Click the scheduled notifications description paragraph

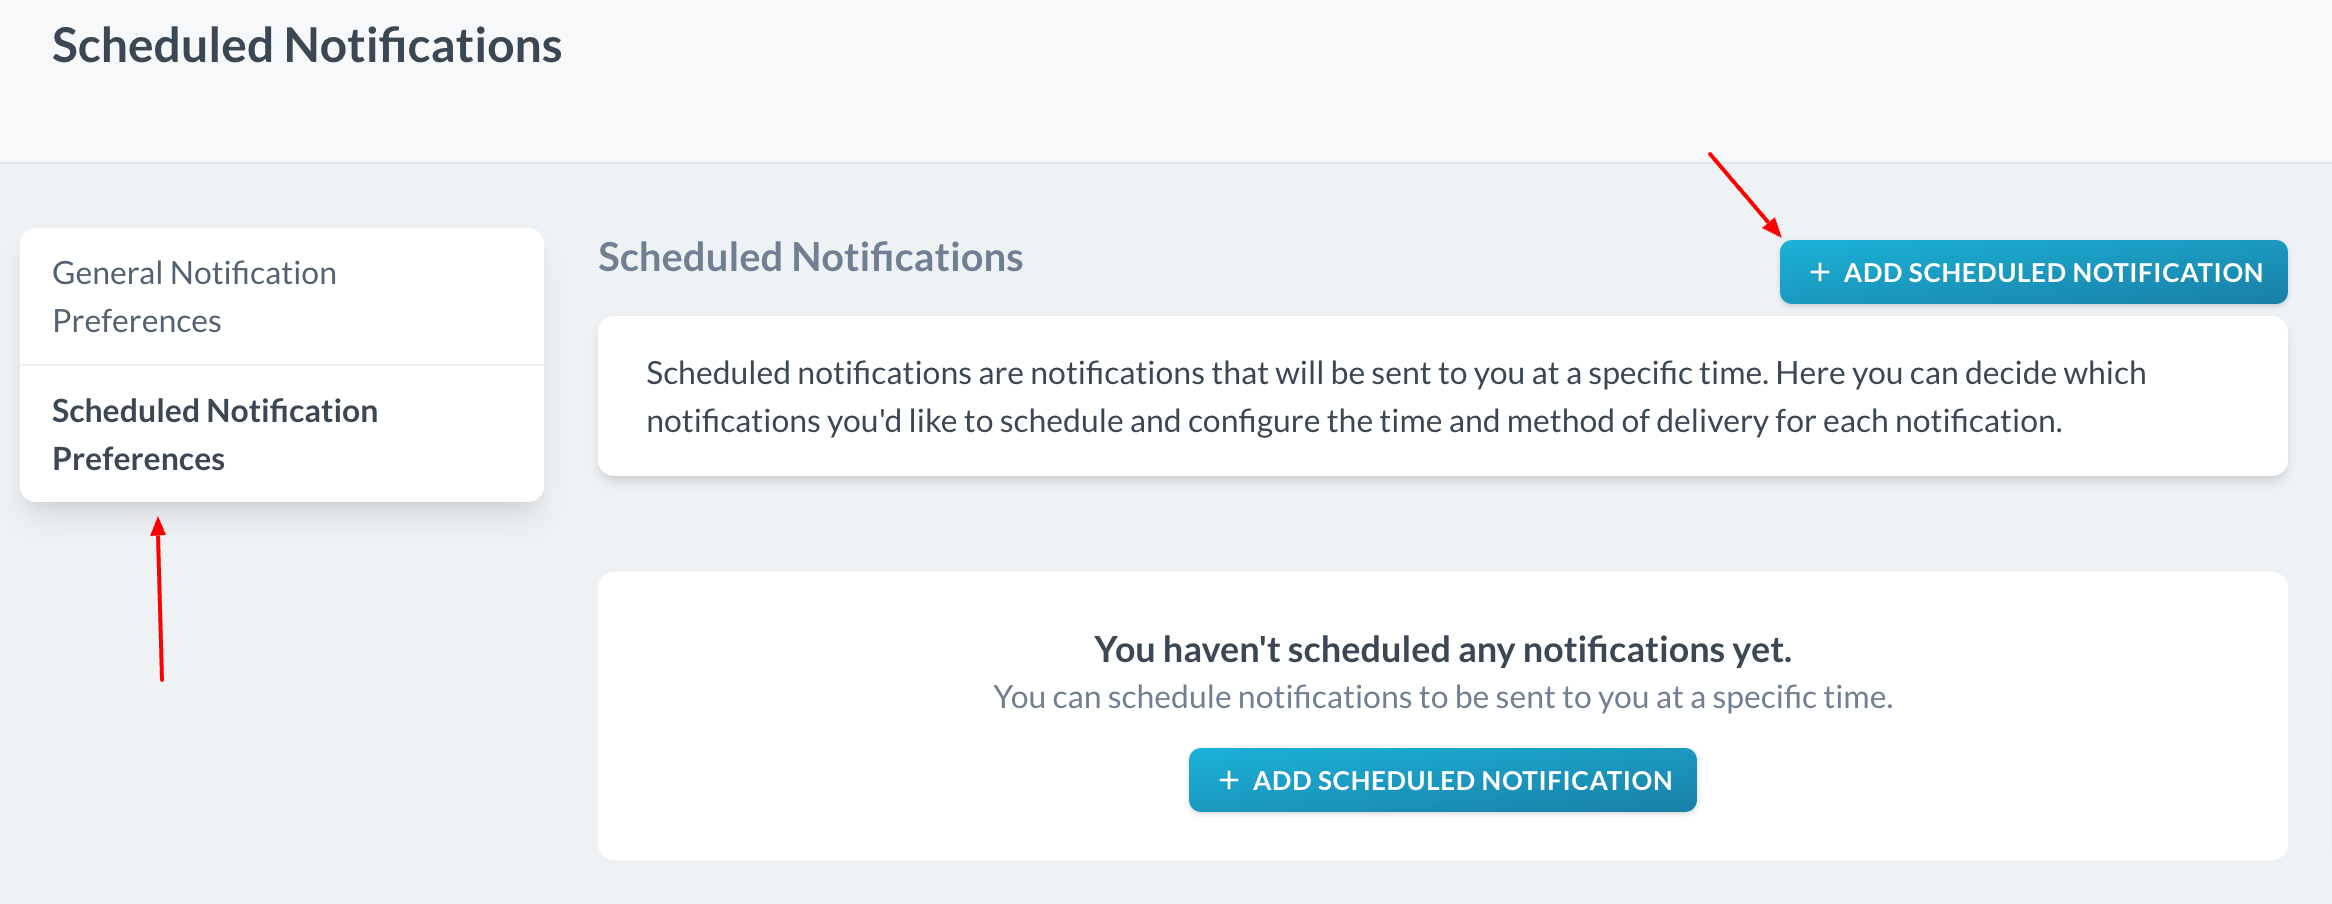[1395, 397]
